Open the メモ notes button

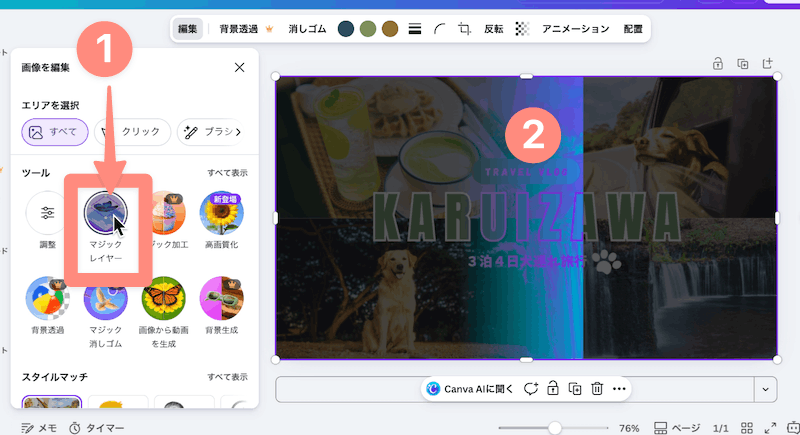pos(39,428)
